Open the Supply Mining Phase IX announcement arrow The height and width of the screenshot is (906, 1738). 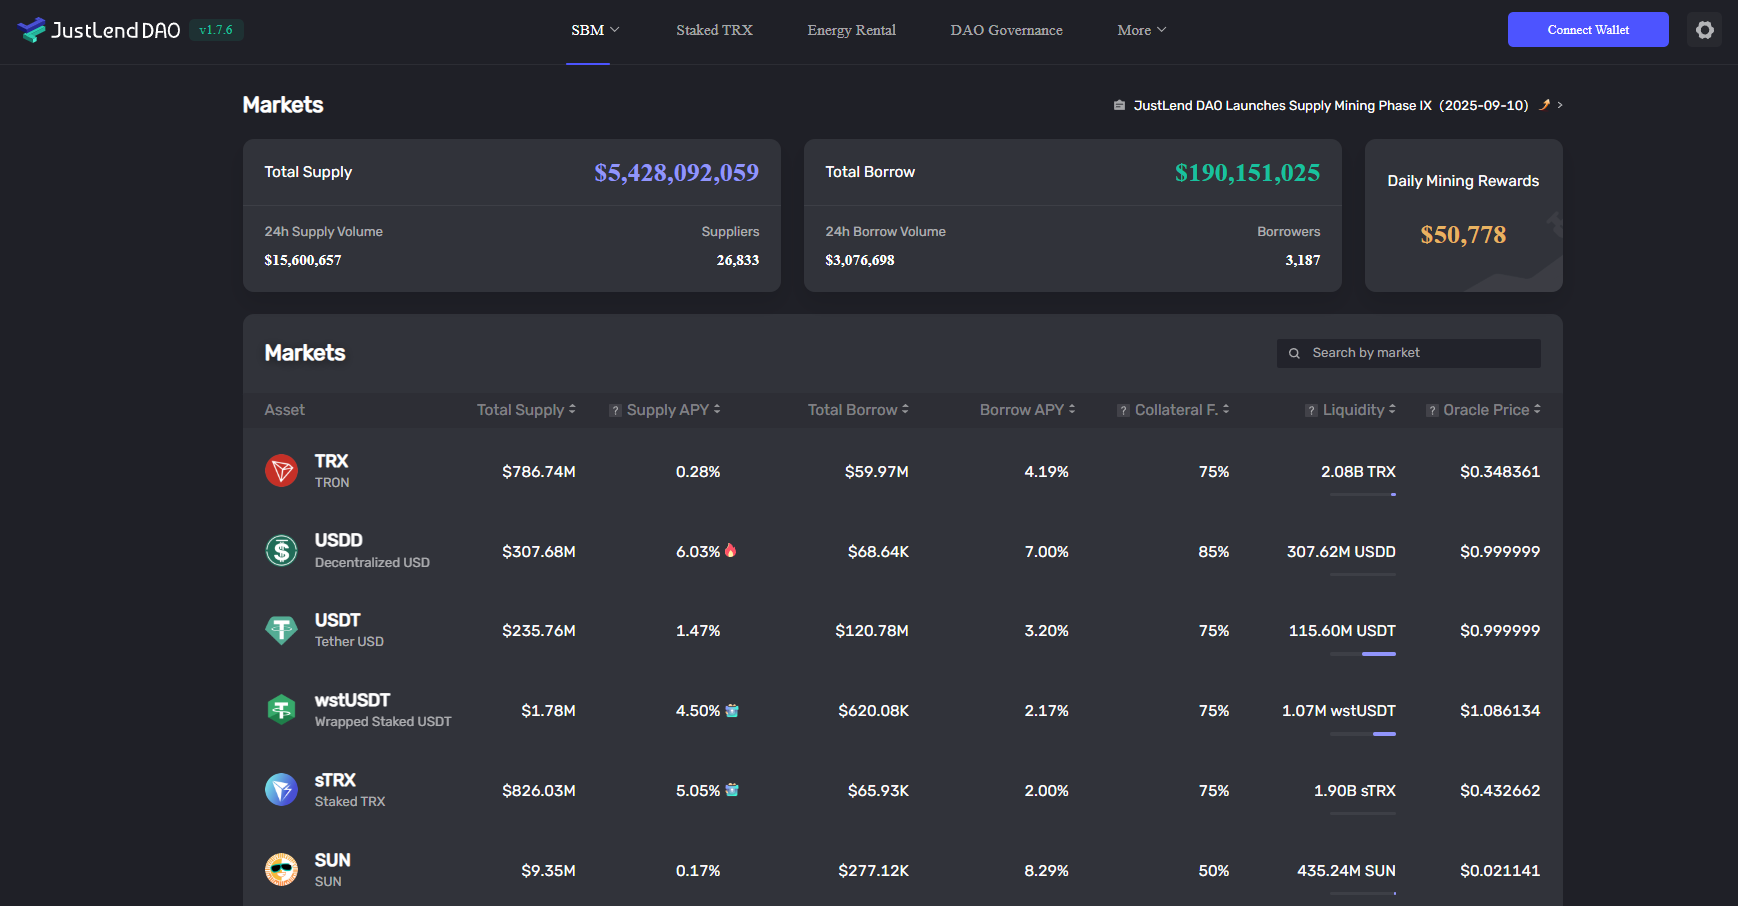tap(1559, 105)
